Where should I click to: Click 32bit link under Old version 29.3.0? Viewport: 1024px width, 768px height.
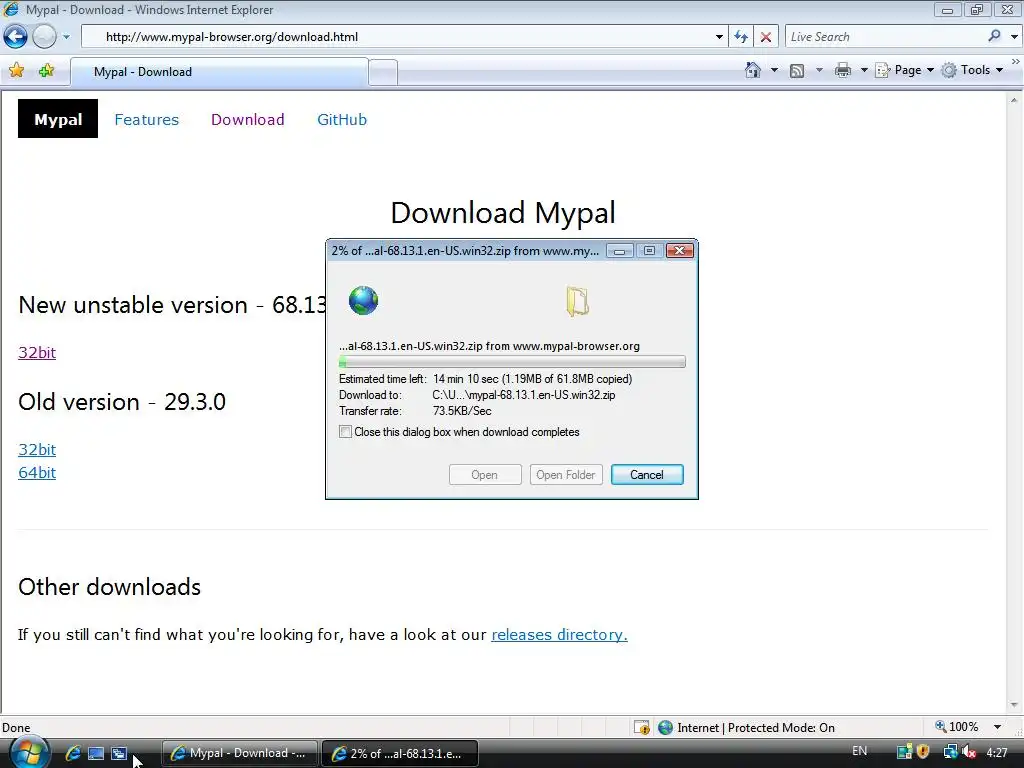(x=37, y=449)
